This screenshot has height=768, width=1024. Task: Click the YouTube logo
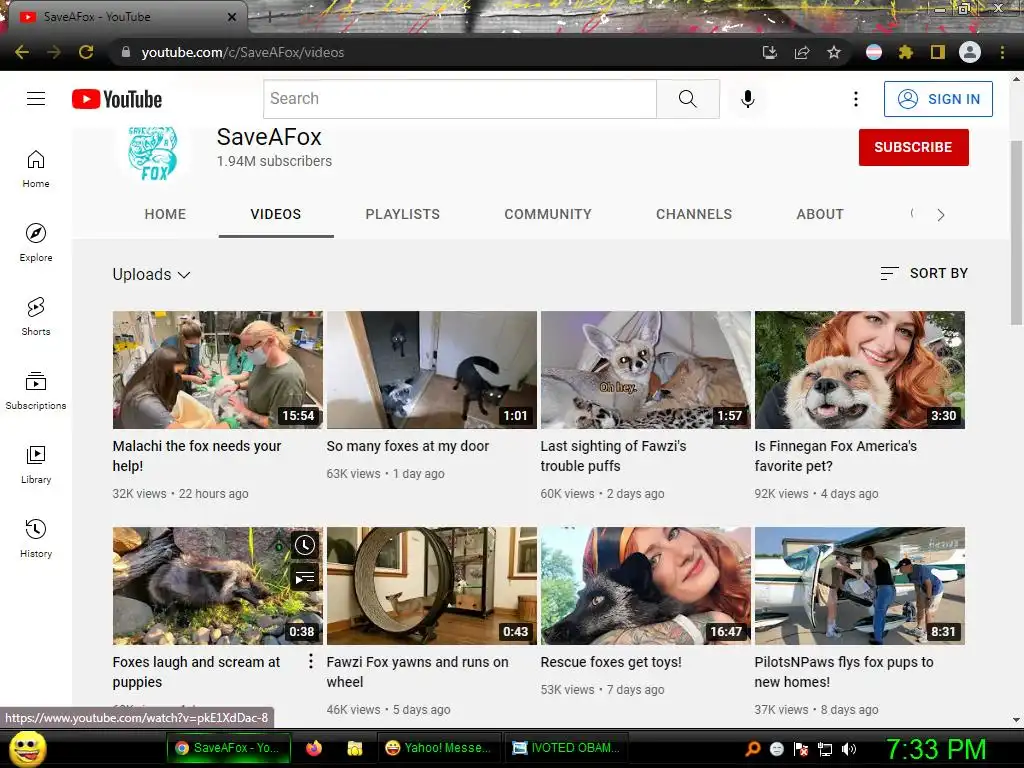(x=117, y=99)
